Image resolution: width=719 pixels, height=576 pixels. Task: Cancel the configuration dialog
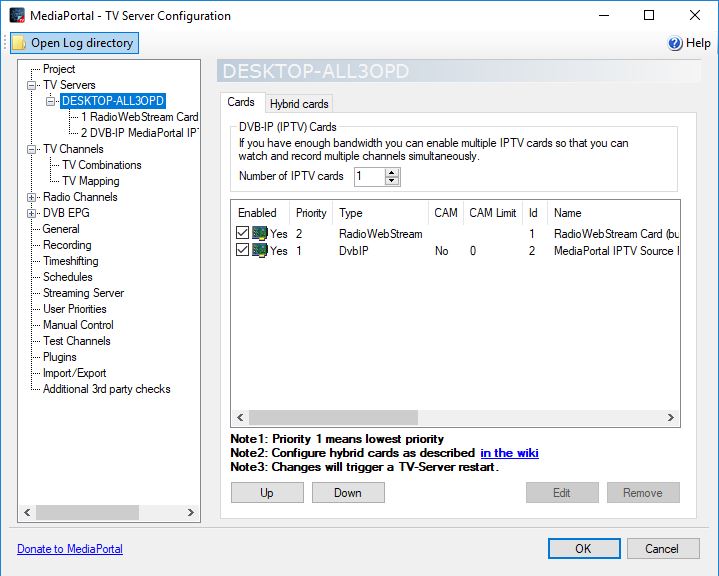click(663, 548)
